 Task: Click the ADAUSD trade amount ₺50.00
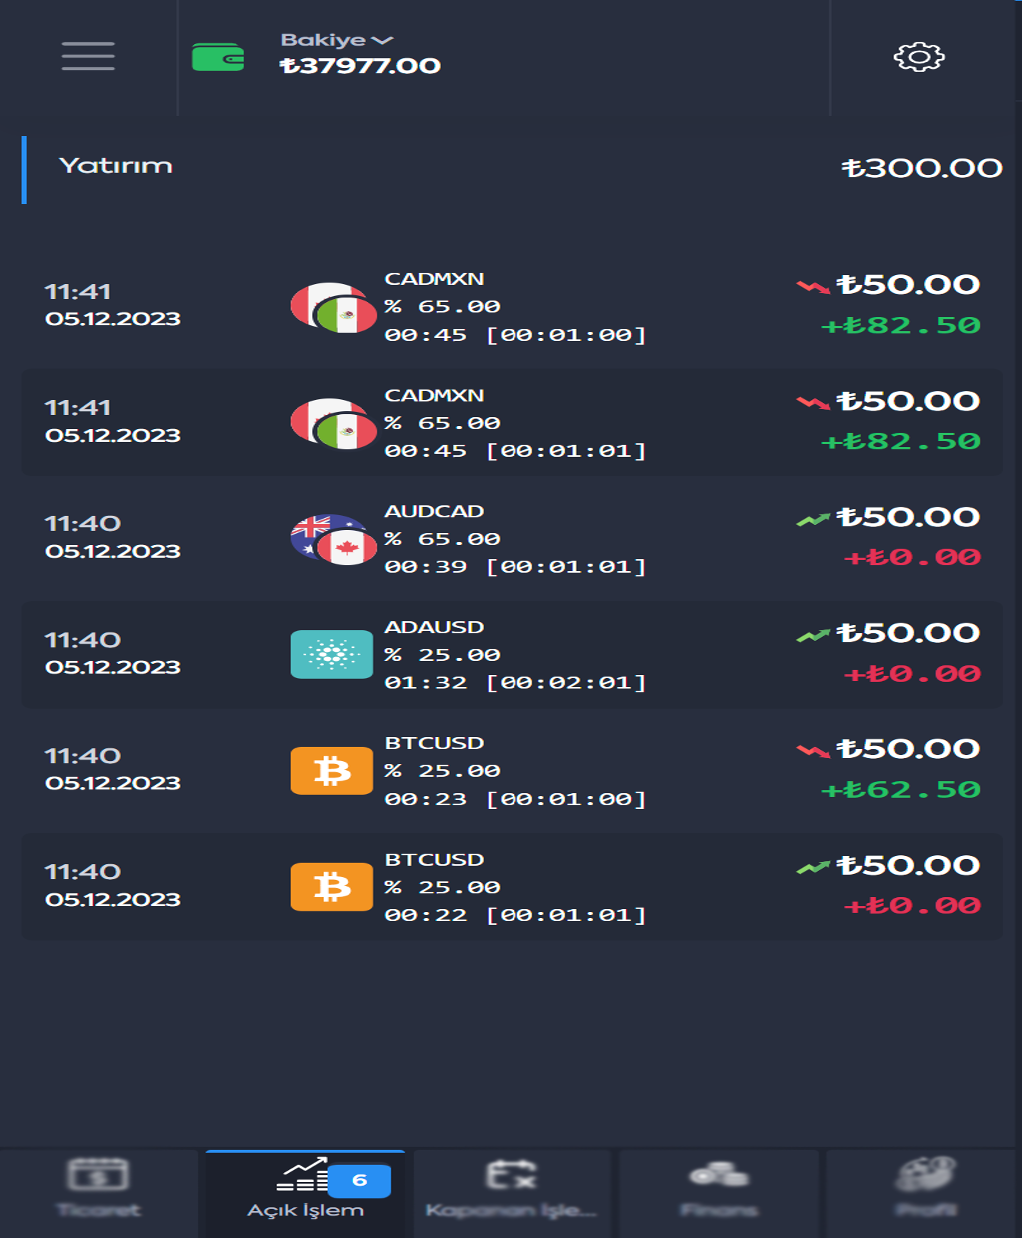pos(908,633)
